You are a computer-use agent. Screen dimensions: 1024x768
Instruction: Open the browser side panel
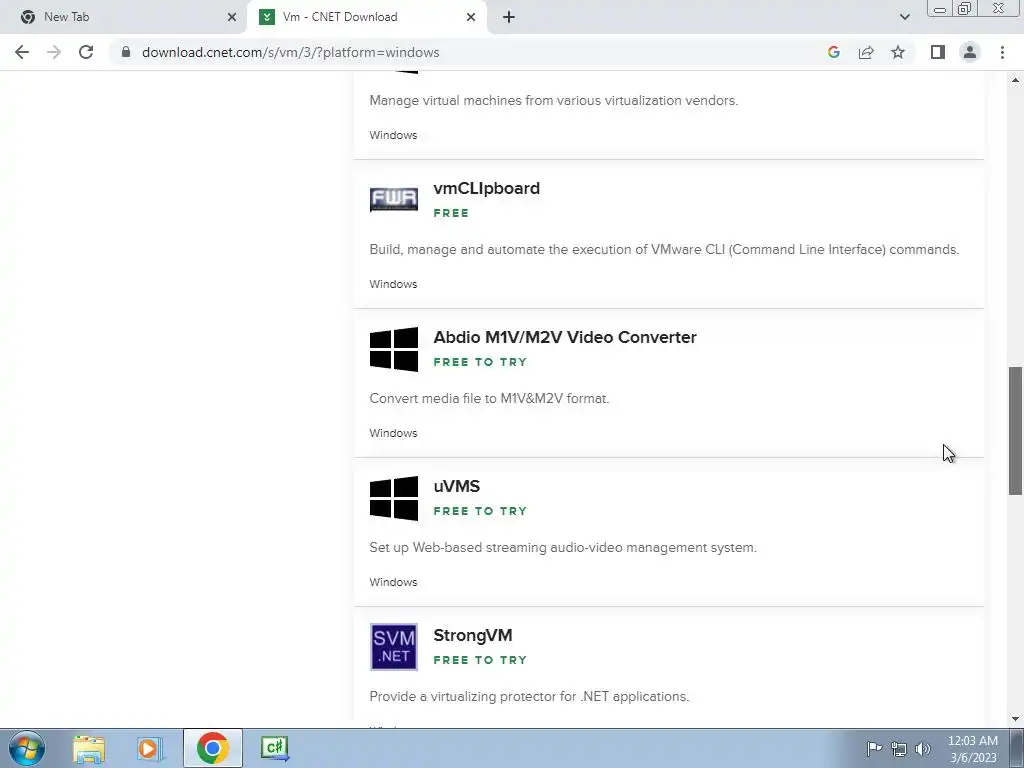click(938, 52)
